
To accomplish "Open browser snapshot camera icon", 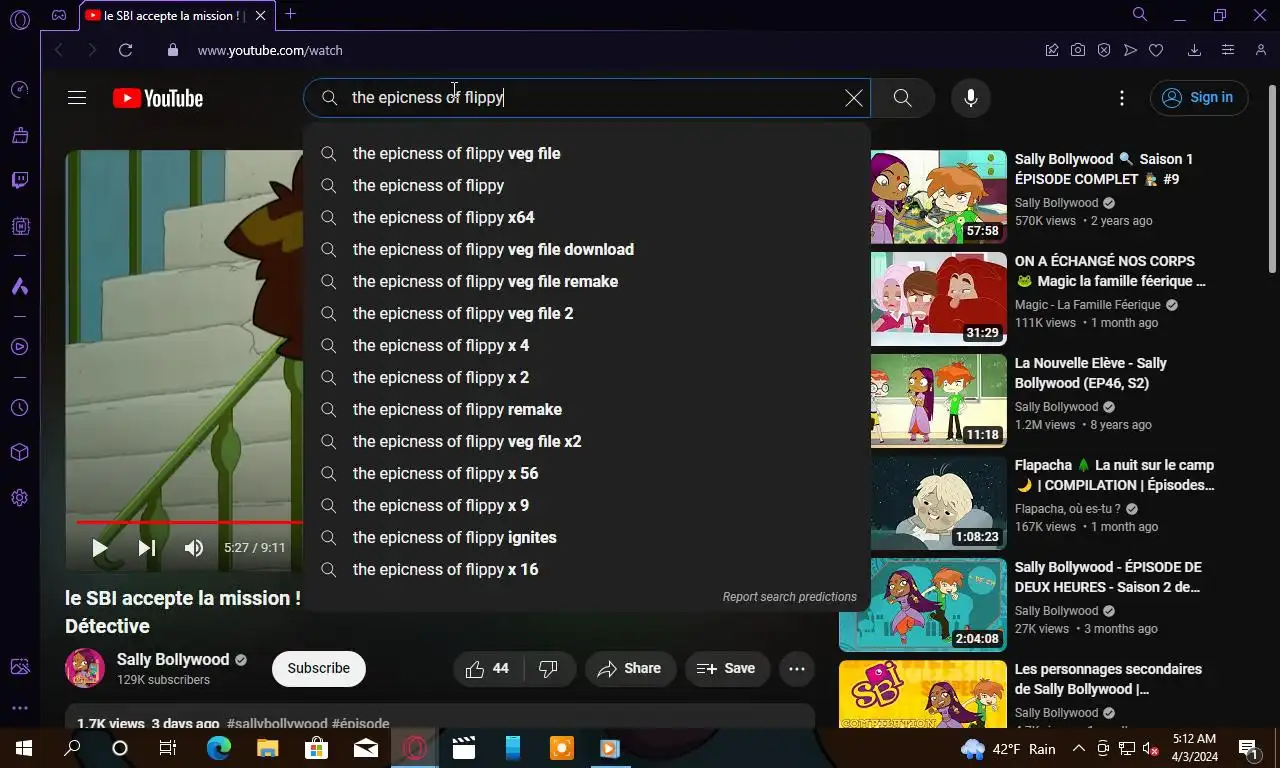I will pos(1078,50).
